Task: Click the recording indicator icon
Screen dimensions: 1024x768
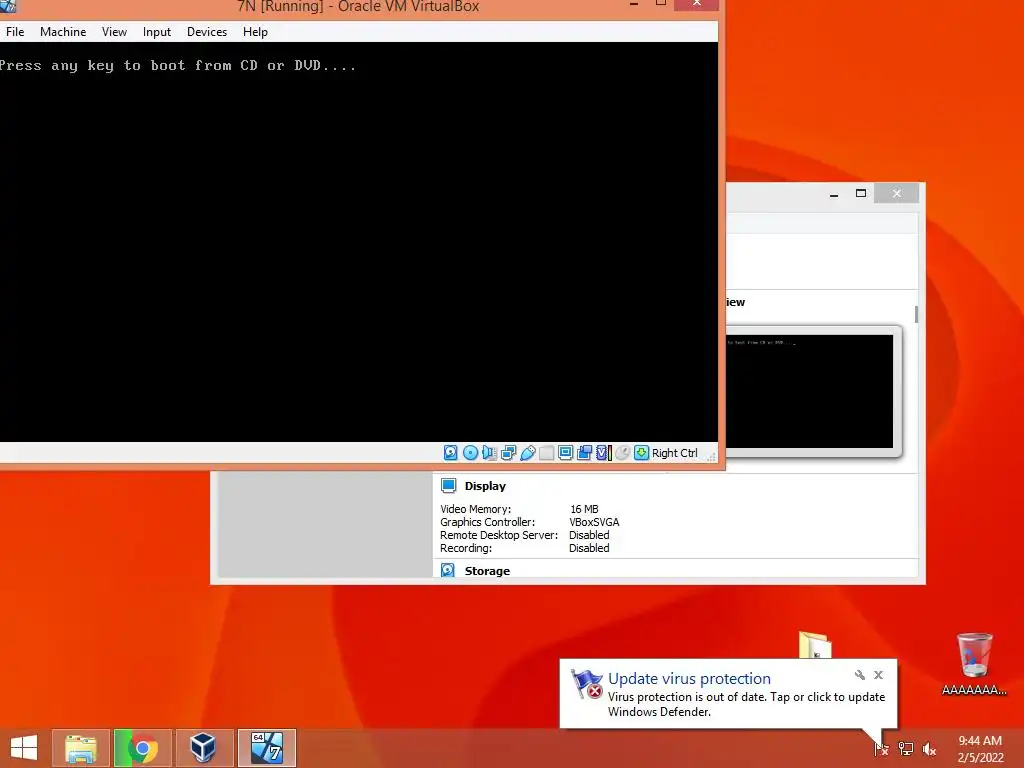Action: (584, 453)
